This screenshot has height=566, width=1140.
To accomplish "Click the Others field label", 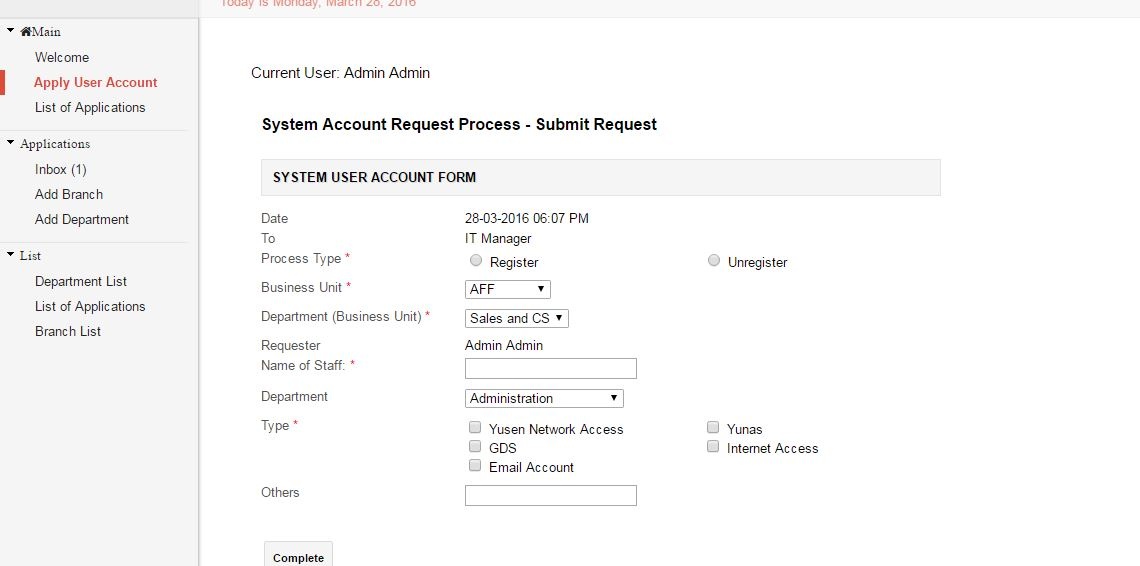I will tap(280, 493).
